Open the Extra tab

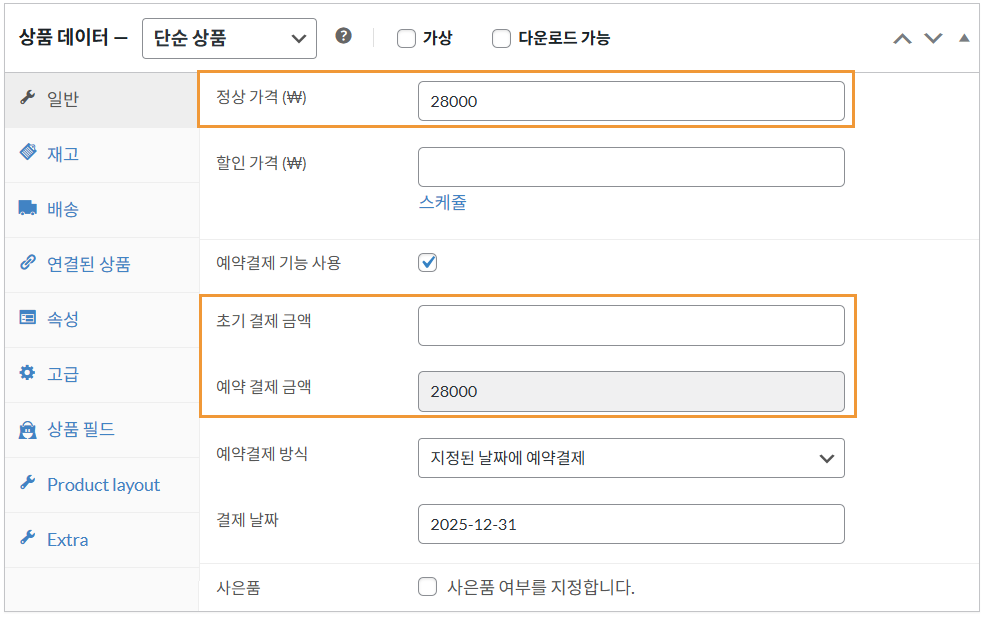tap(67, 539)
